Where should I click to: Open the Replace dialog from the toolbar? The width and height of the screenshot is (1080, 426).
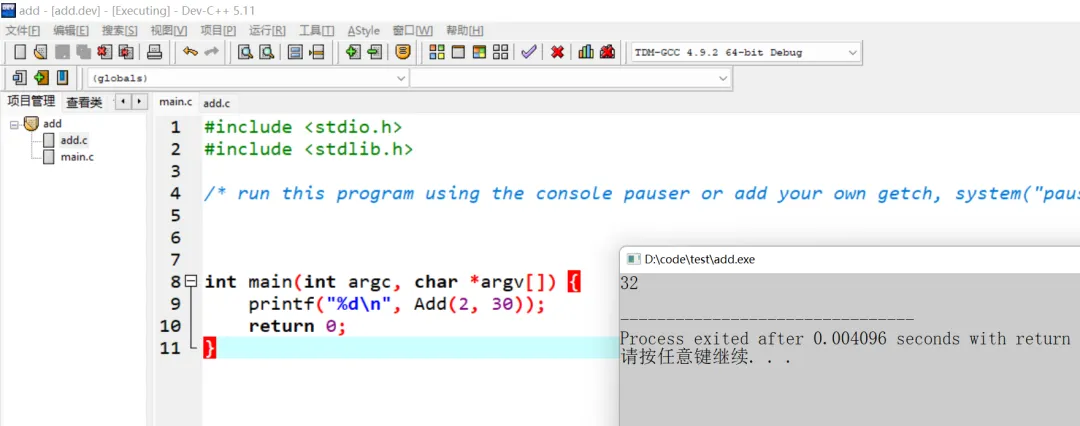266,52
